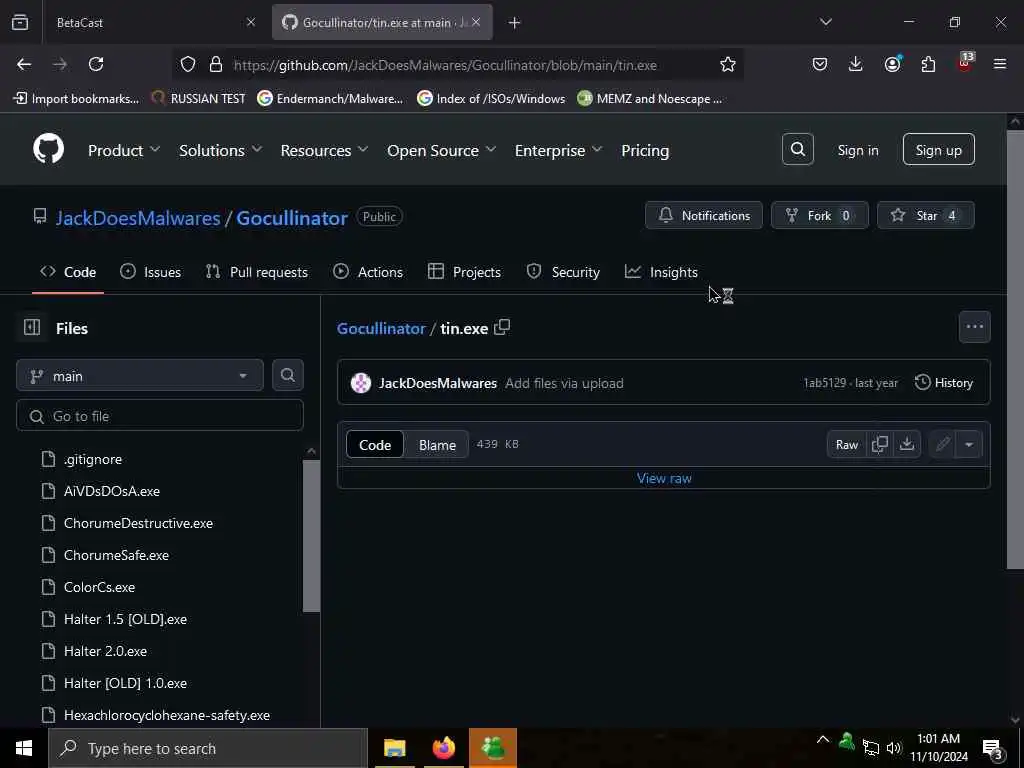Open the Issues tab
Viewport: 1024px width, 768px height.
pos(151,272)
